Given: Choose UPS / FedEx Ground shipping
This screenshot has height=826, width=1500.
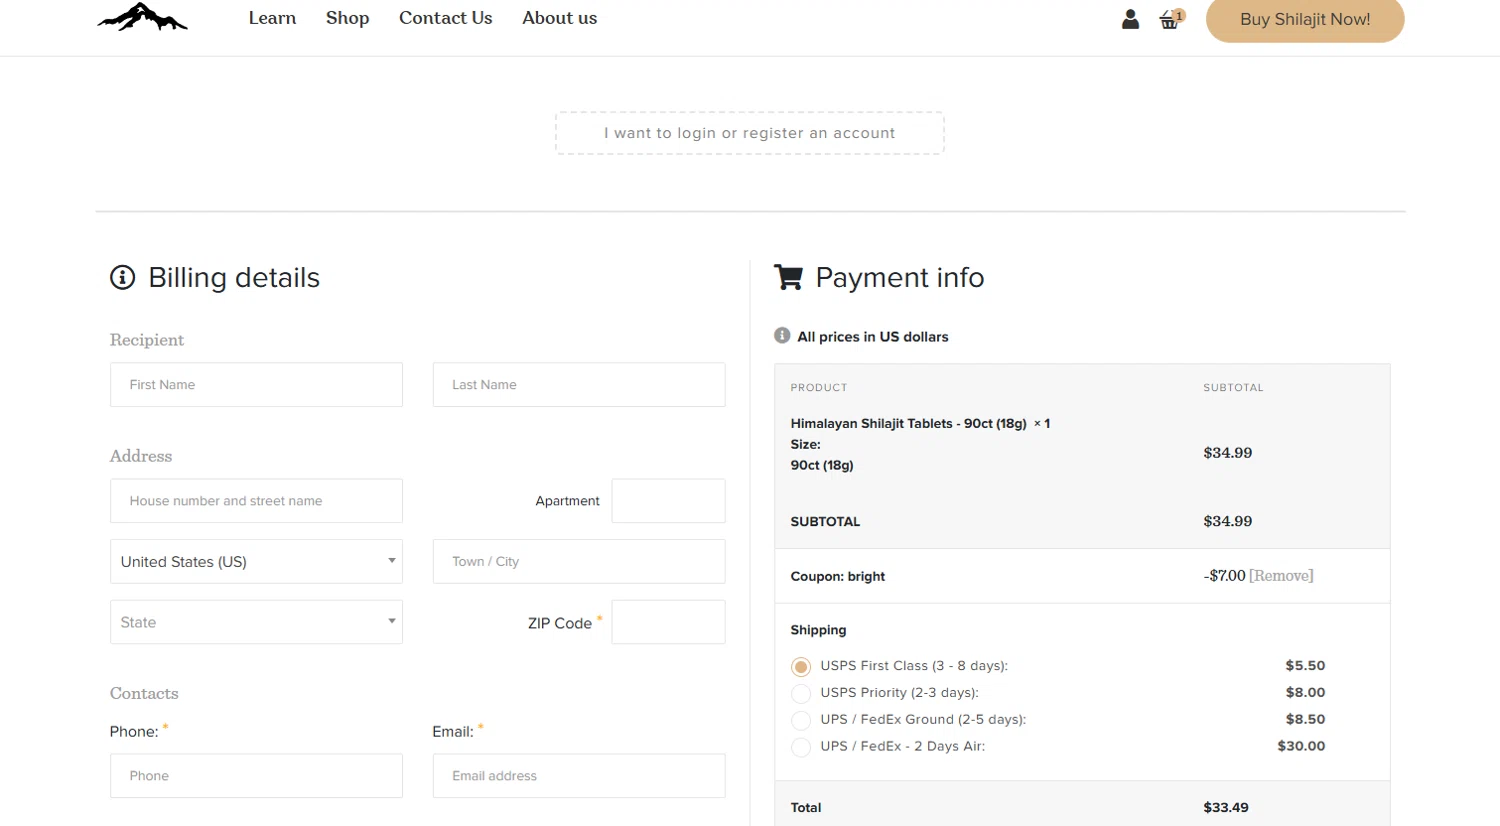Looking at the screenshot, I should 801,720.
